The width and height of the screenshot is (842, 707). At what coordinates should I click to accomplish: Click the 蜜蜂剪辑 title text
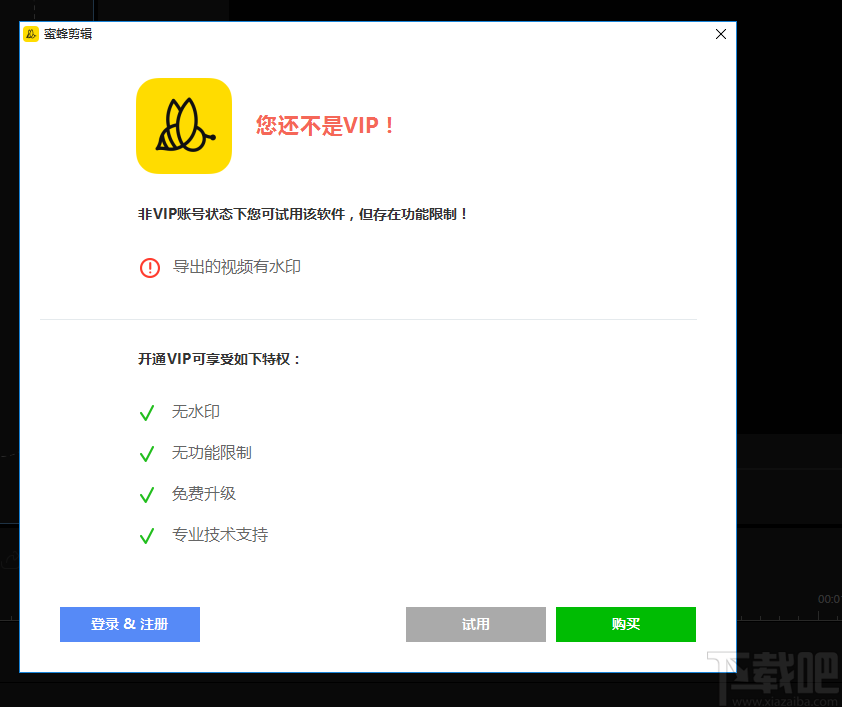(x=68, y=34)
